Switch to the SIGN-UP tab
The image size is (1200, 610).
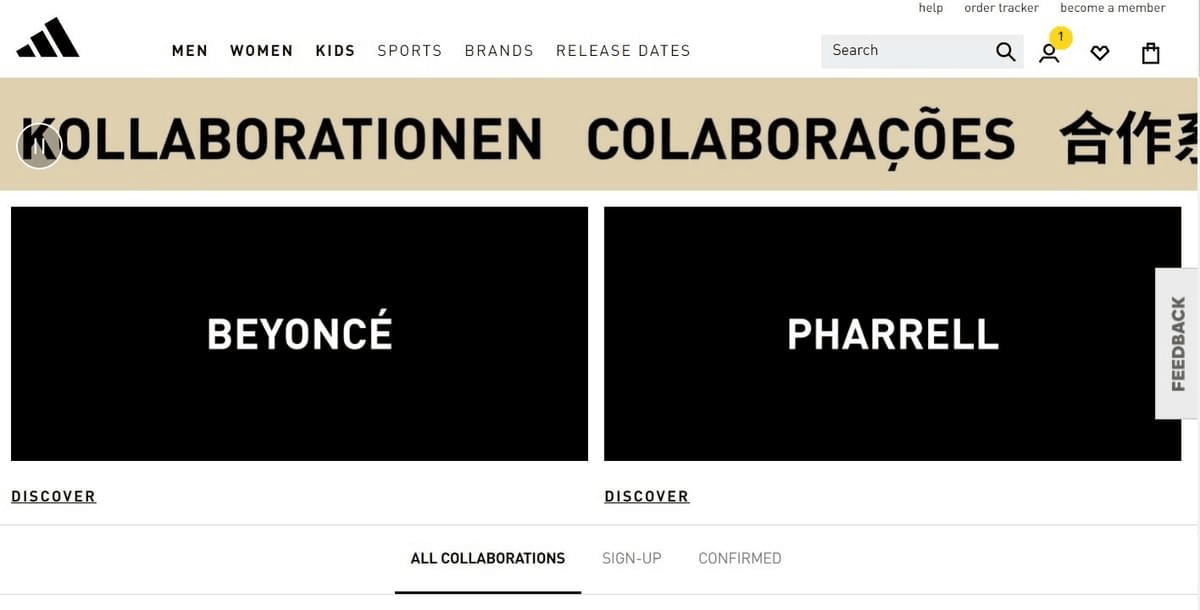tap(631, 558)
